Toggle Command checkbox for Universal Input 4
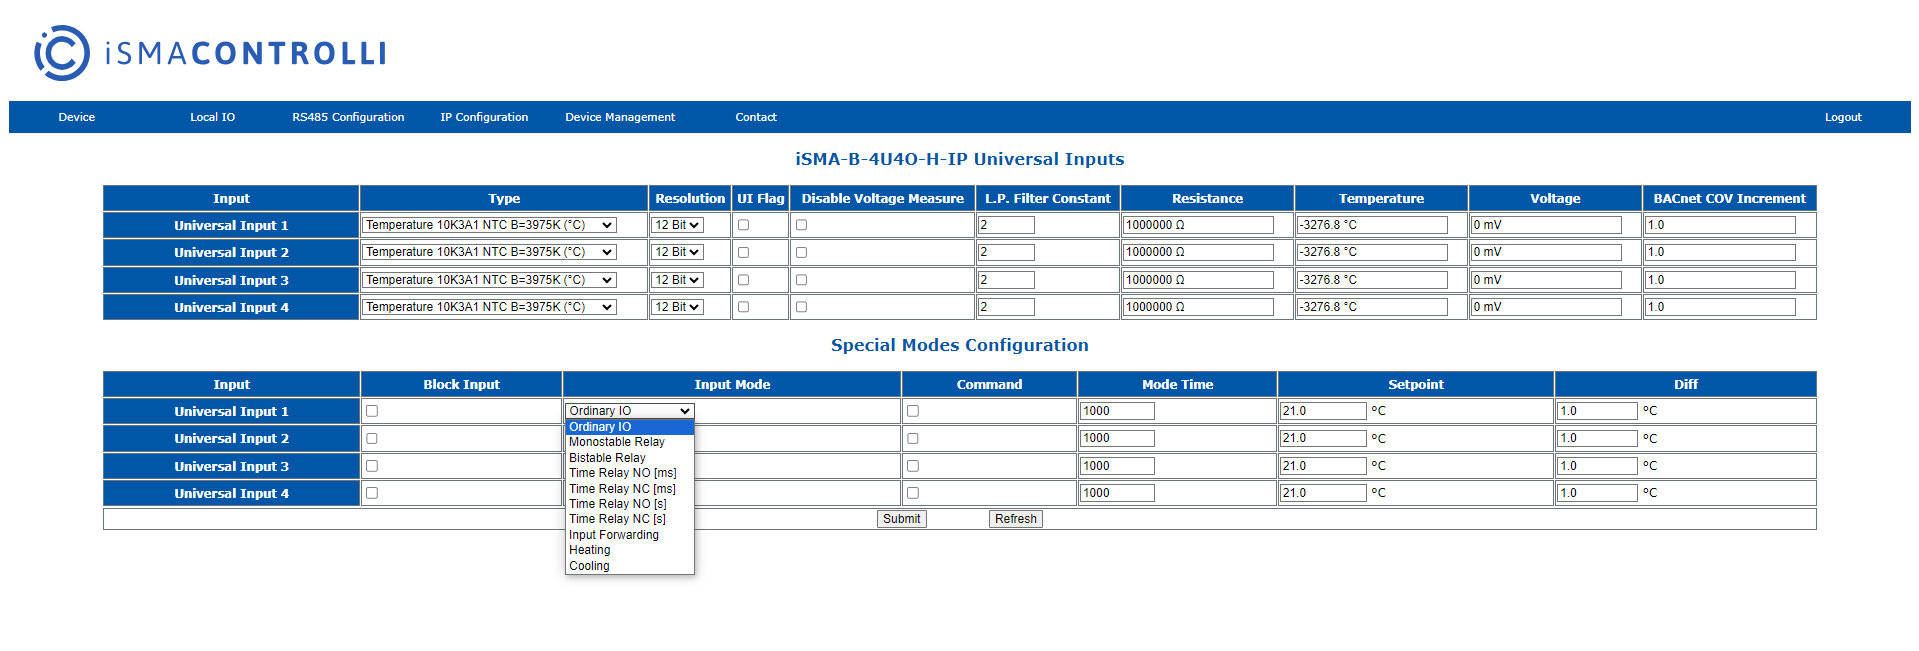The width and height of the screenshot is (1919, 651). (x=912, y=493)
